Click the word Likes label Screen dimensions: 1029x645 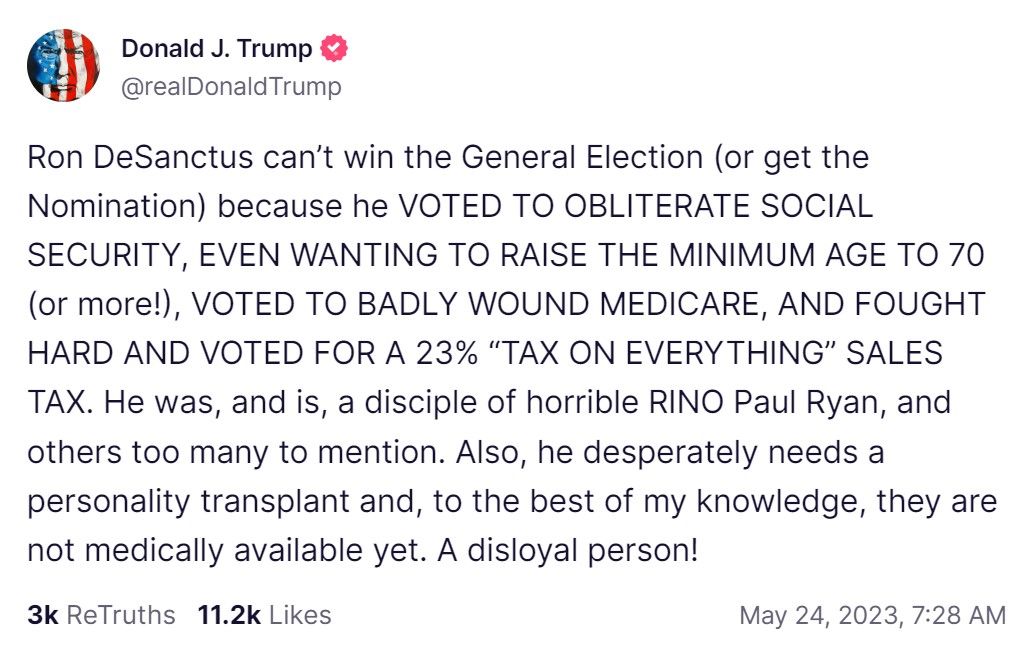(x=300, y=614)
